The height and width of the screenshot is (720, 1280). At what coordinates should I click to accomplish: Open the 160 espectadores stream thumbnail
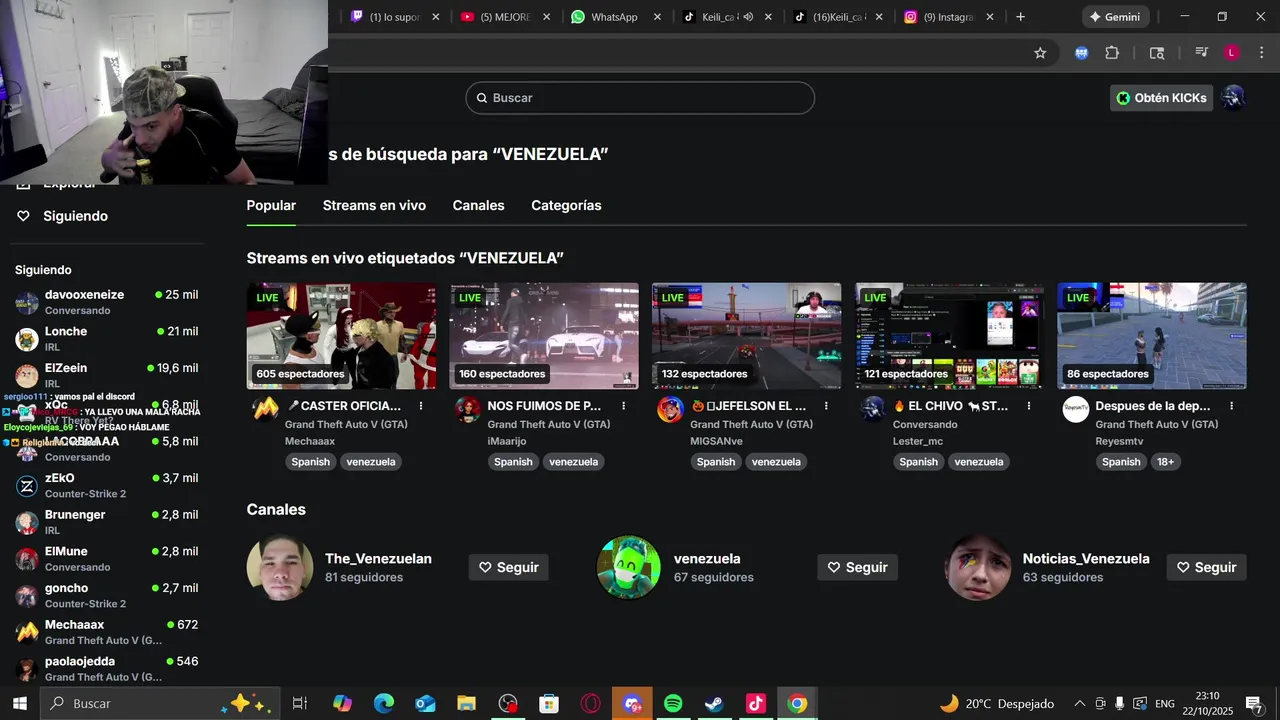(544, 336)
